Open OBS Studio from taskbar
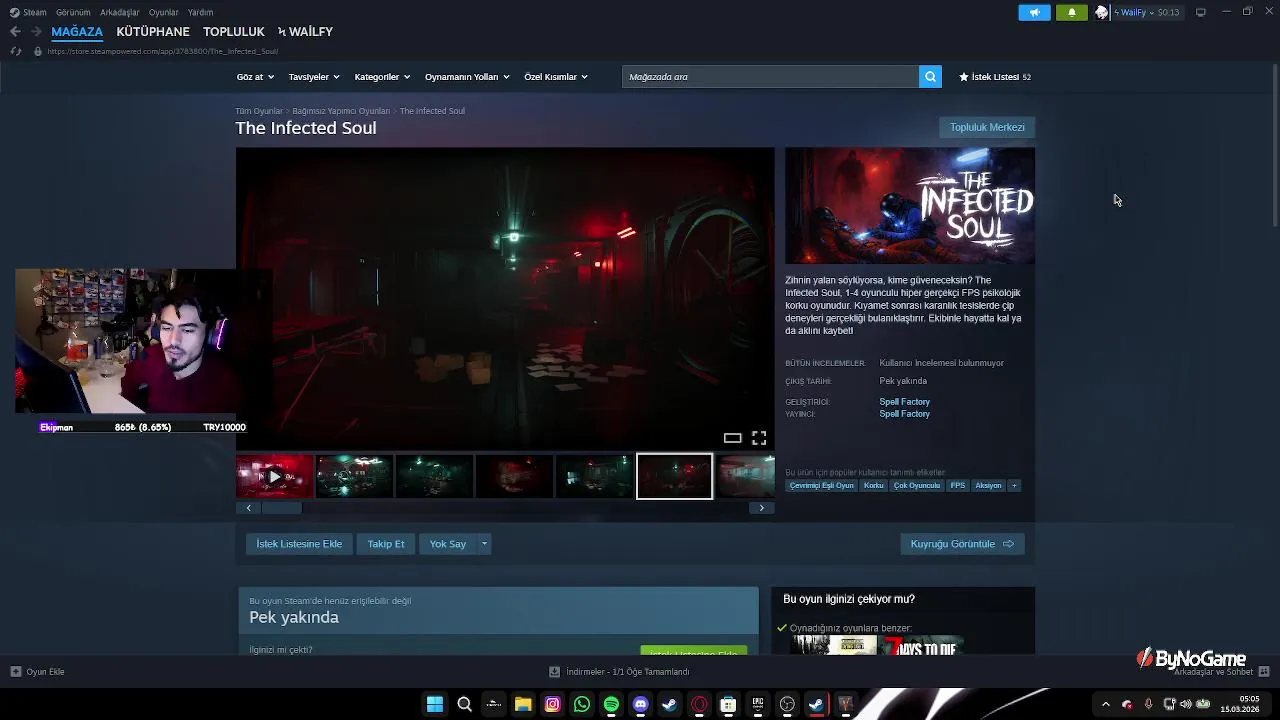Viewport: 1280px width, 720px height. pyautogui.click(x=787, y=705)
